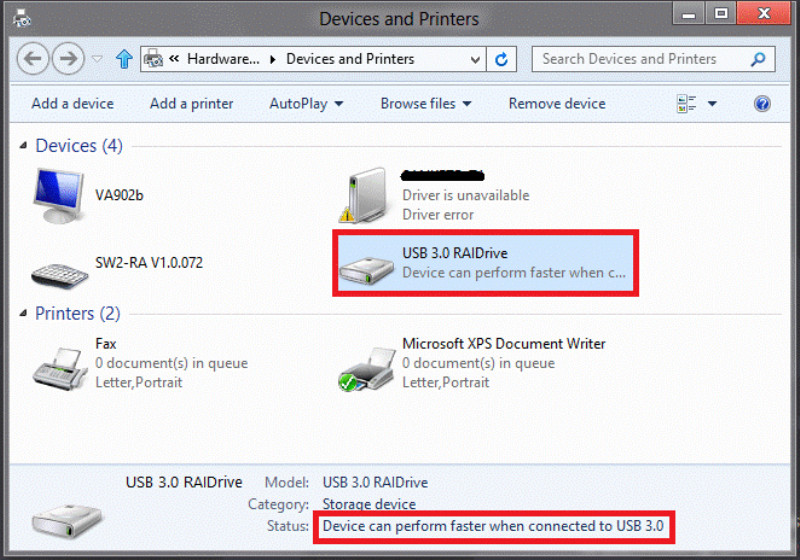
Task: Click the Status message about USB 3.0
Action: point(493,526)
